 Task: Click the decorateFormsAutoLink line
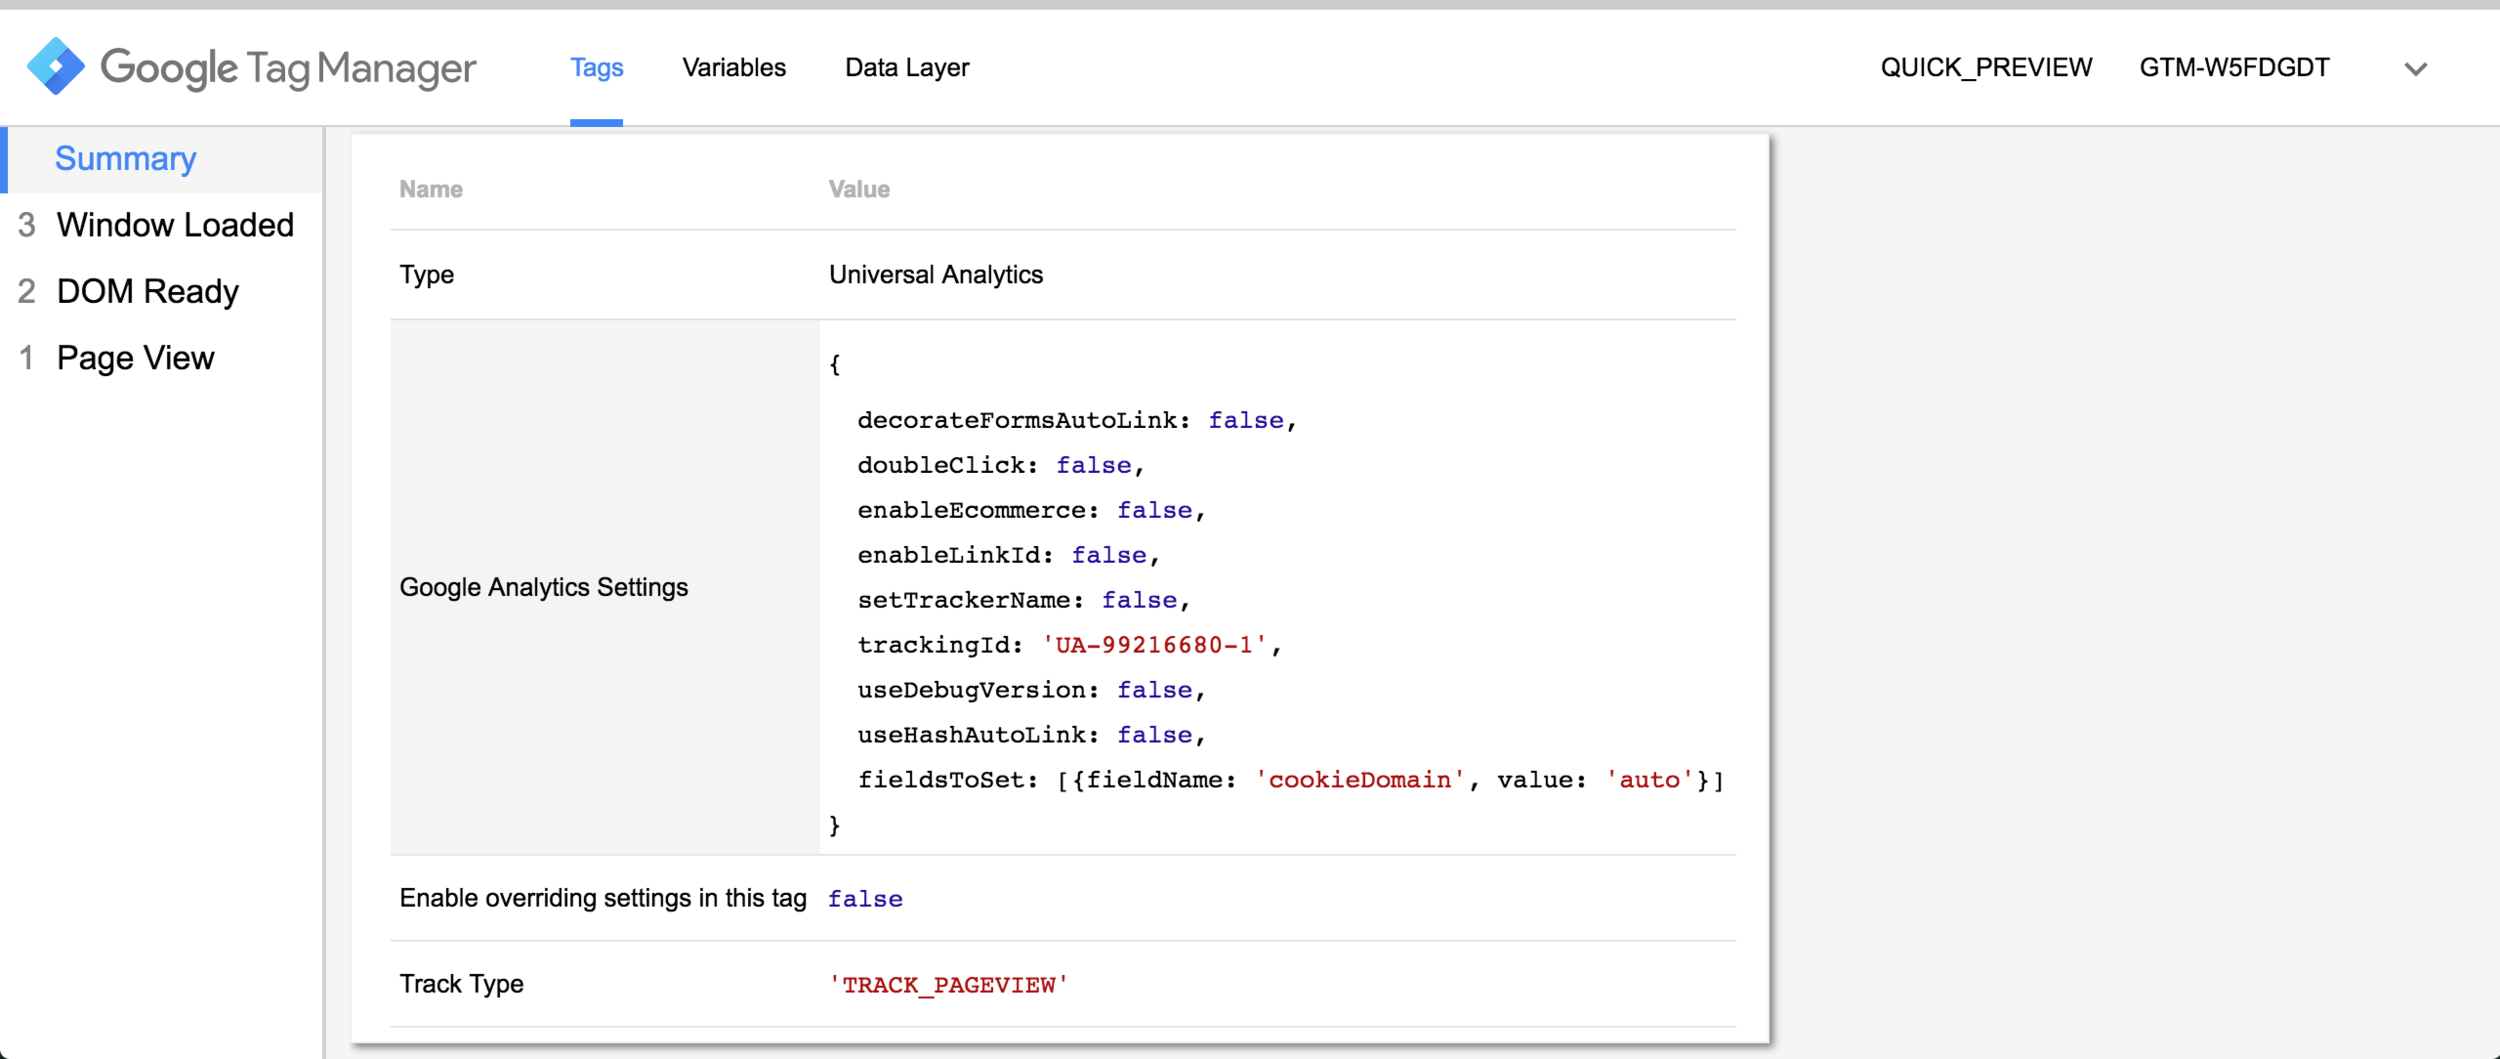coord(1077,420)
